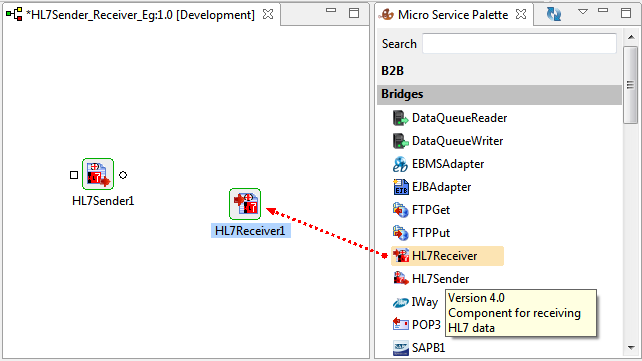This screenshot has height=361, width=642.
Task: Switch to the Micro Service Palette tab
Action: (x=454, y=15)
